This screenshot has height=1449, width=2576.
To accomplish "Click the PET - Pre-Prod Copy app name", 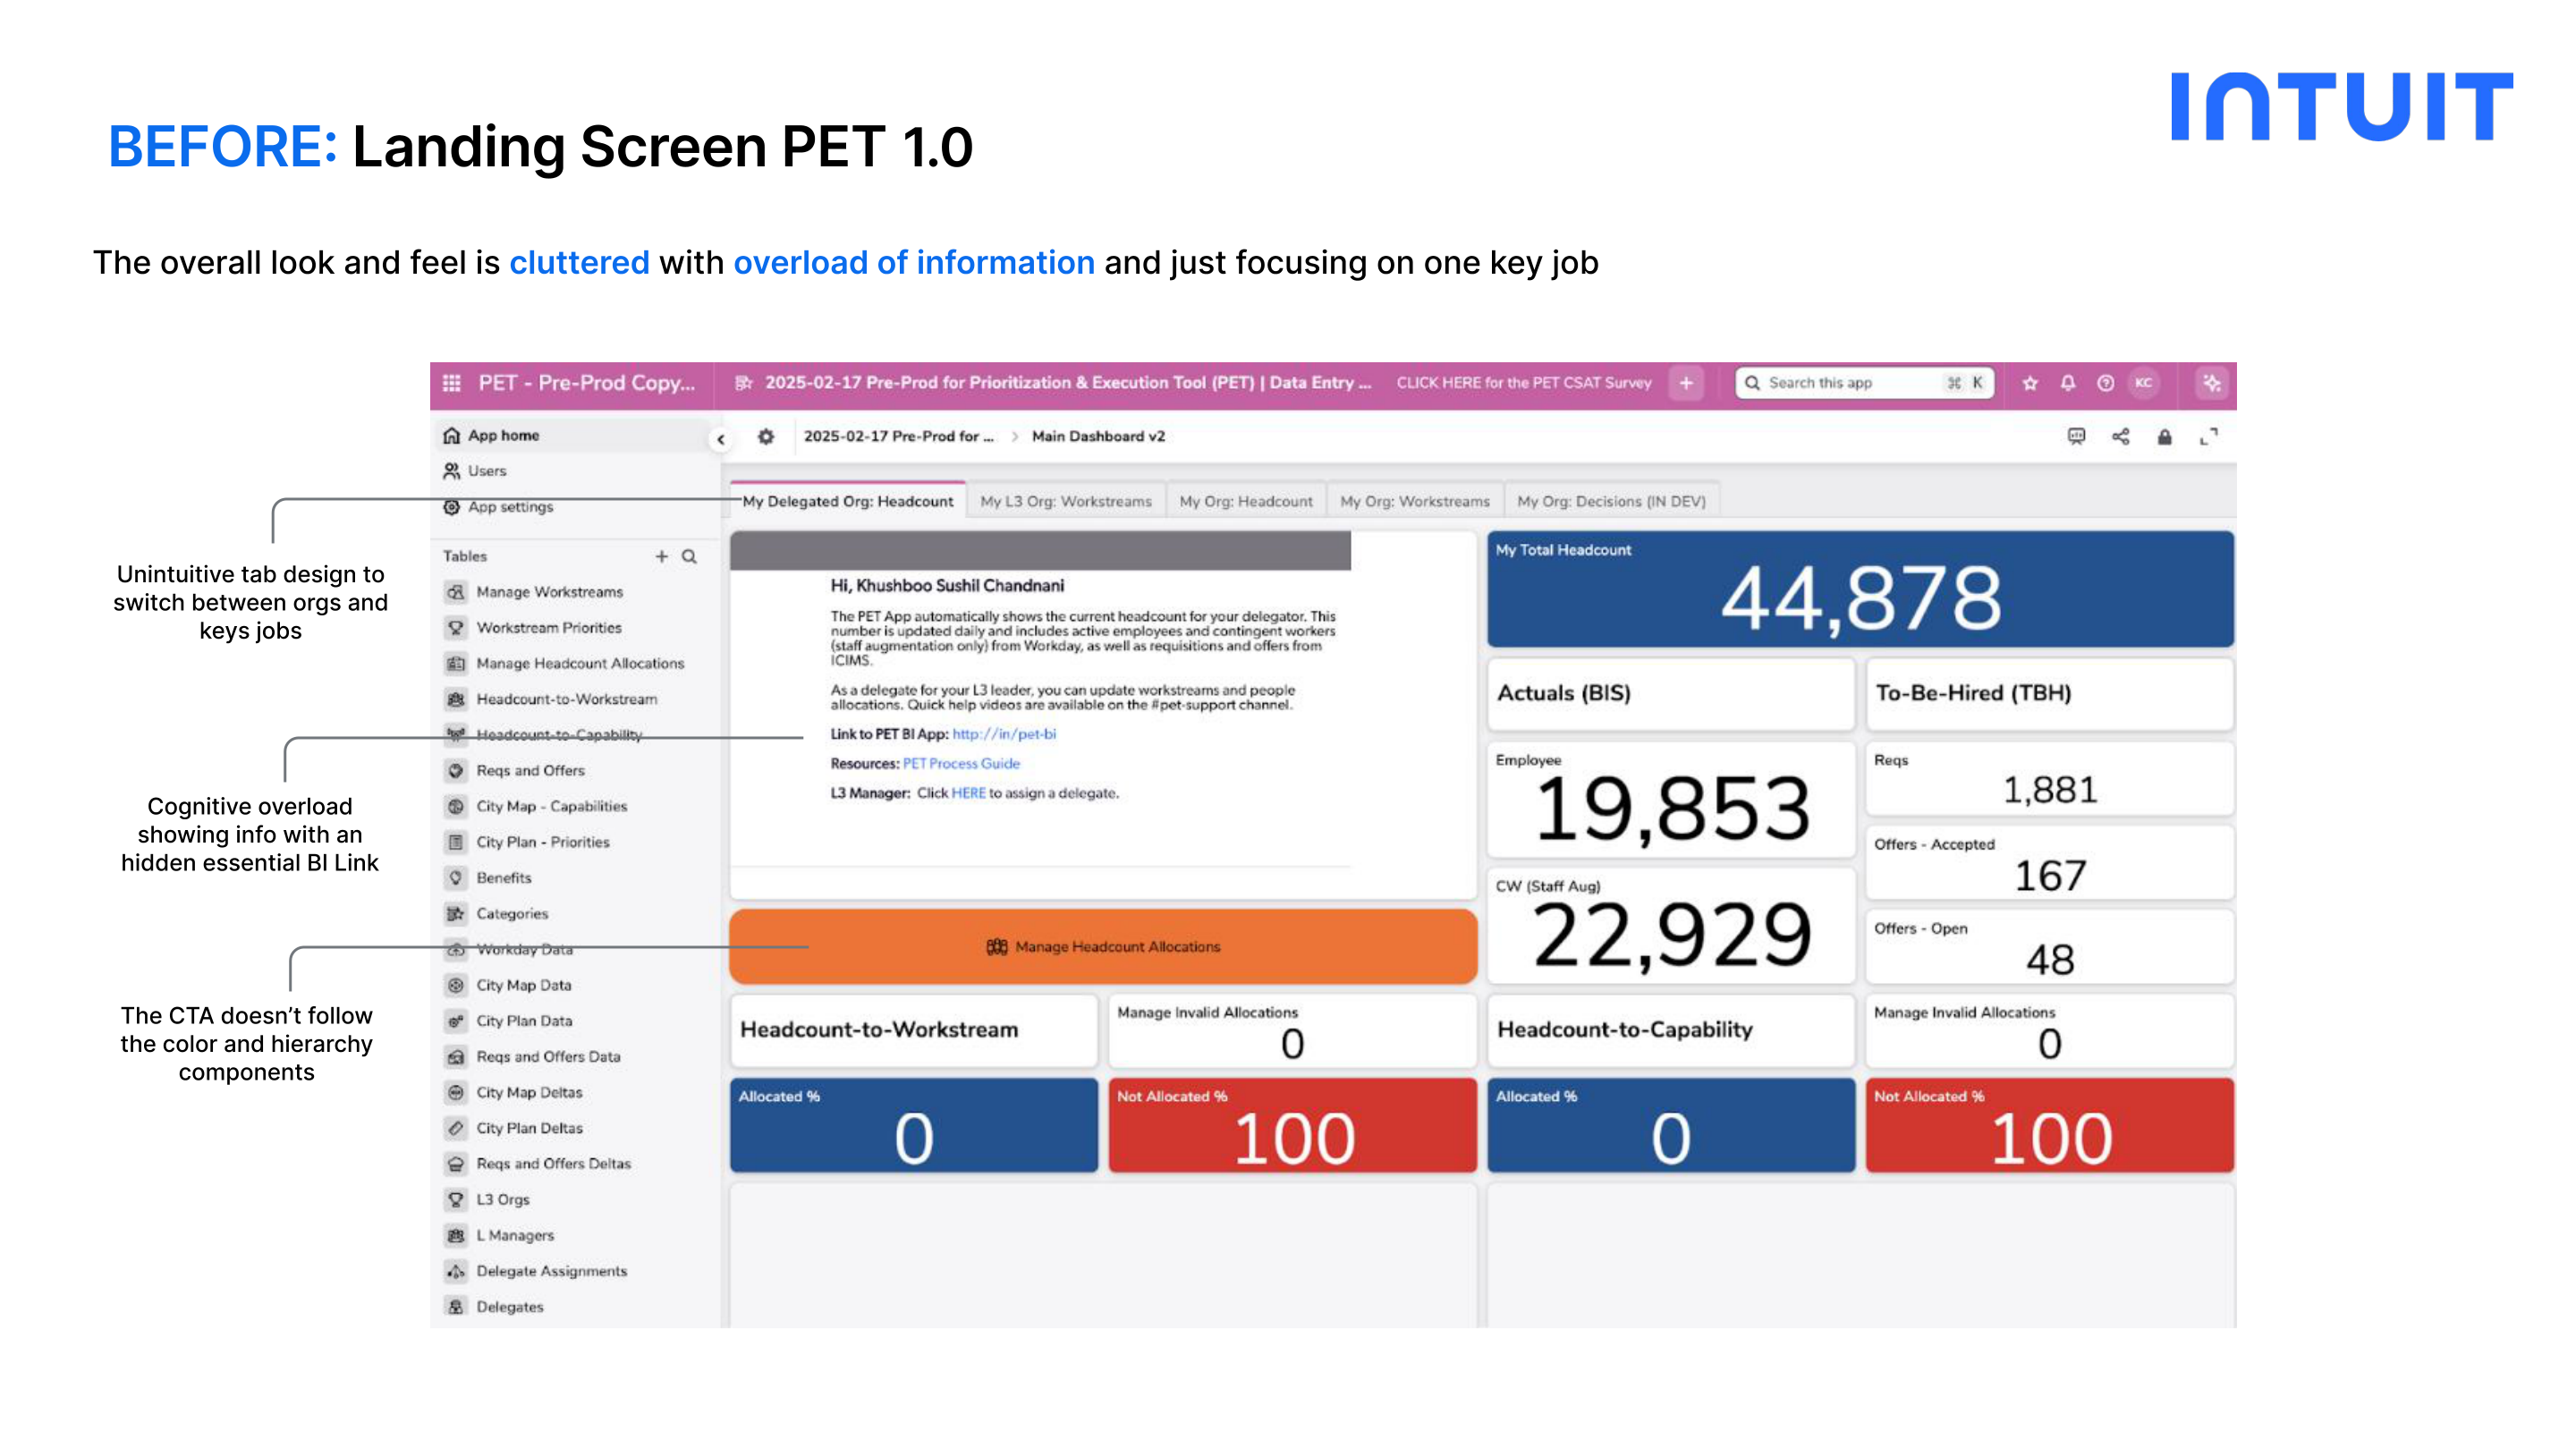I will point(586,383).
